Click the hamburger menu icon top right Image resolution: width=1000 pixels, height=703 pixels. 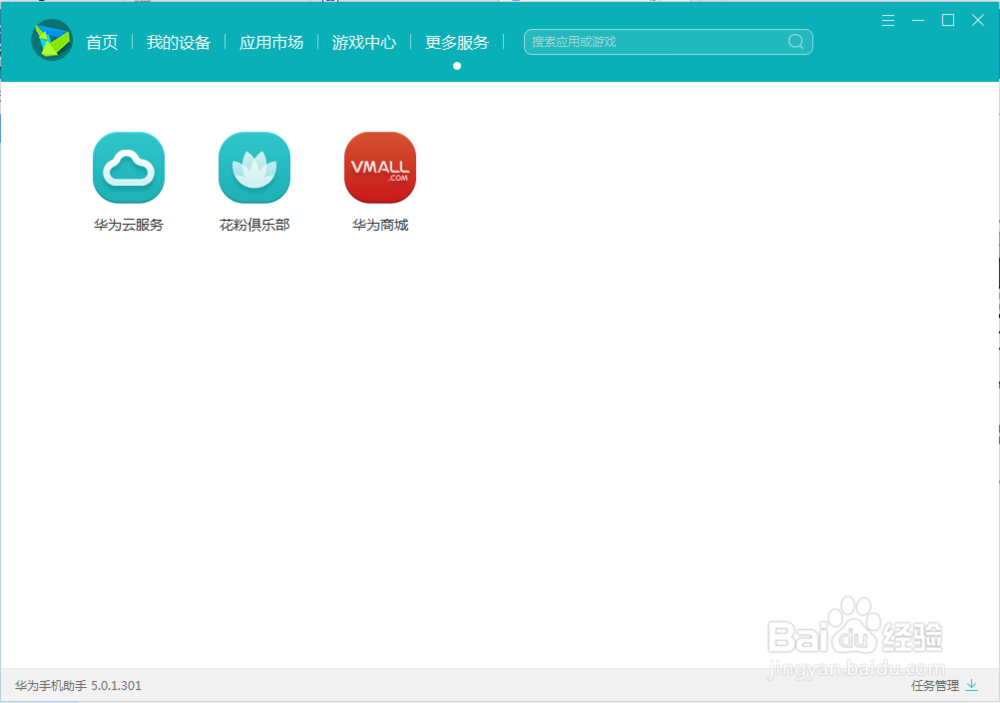click(x=888, y=19)
